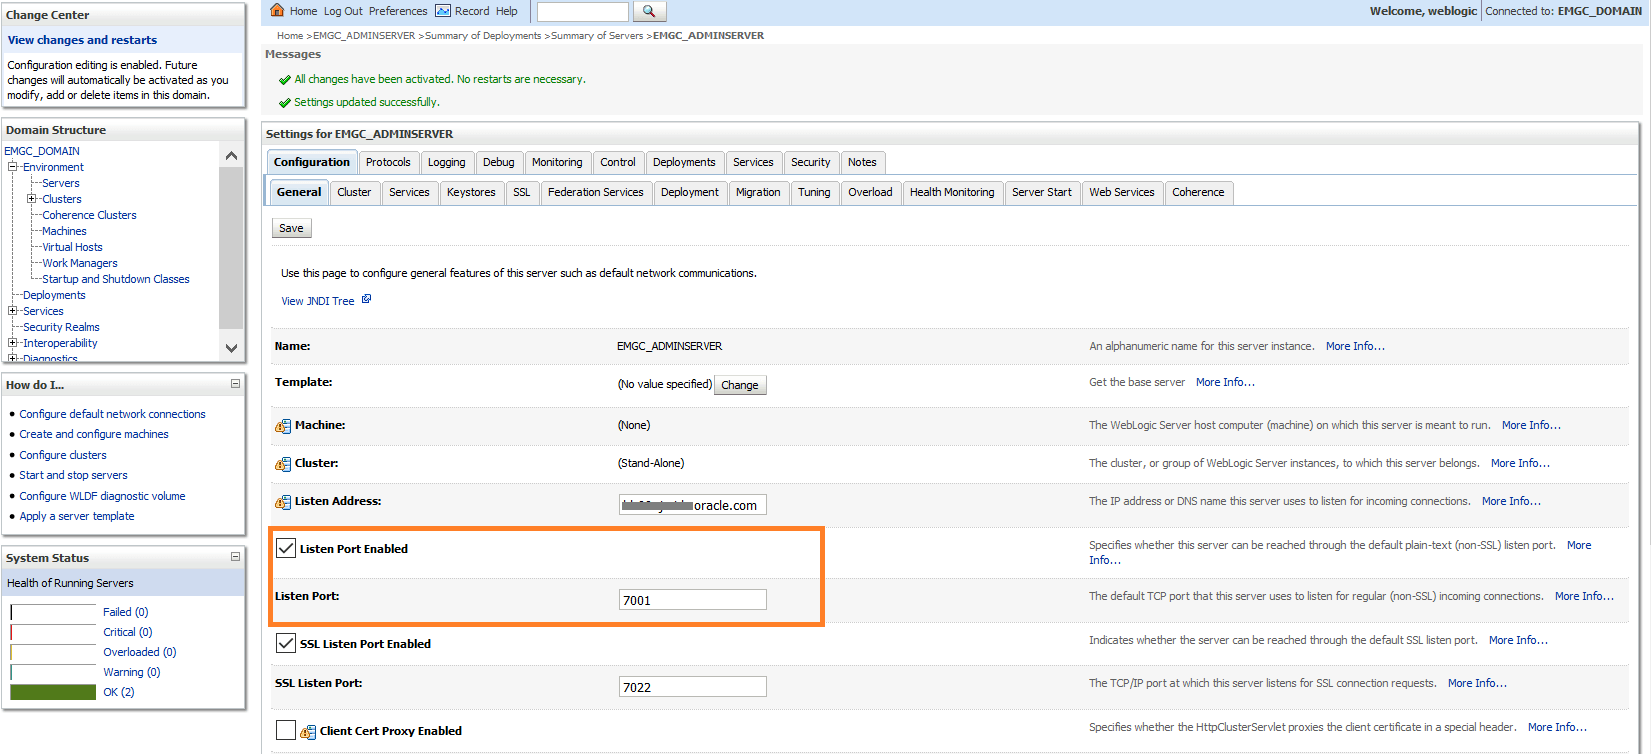Click the top search text box
The width and height of the screenshot is (1651, 754).
tap(583, 11)
